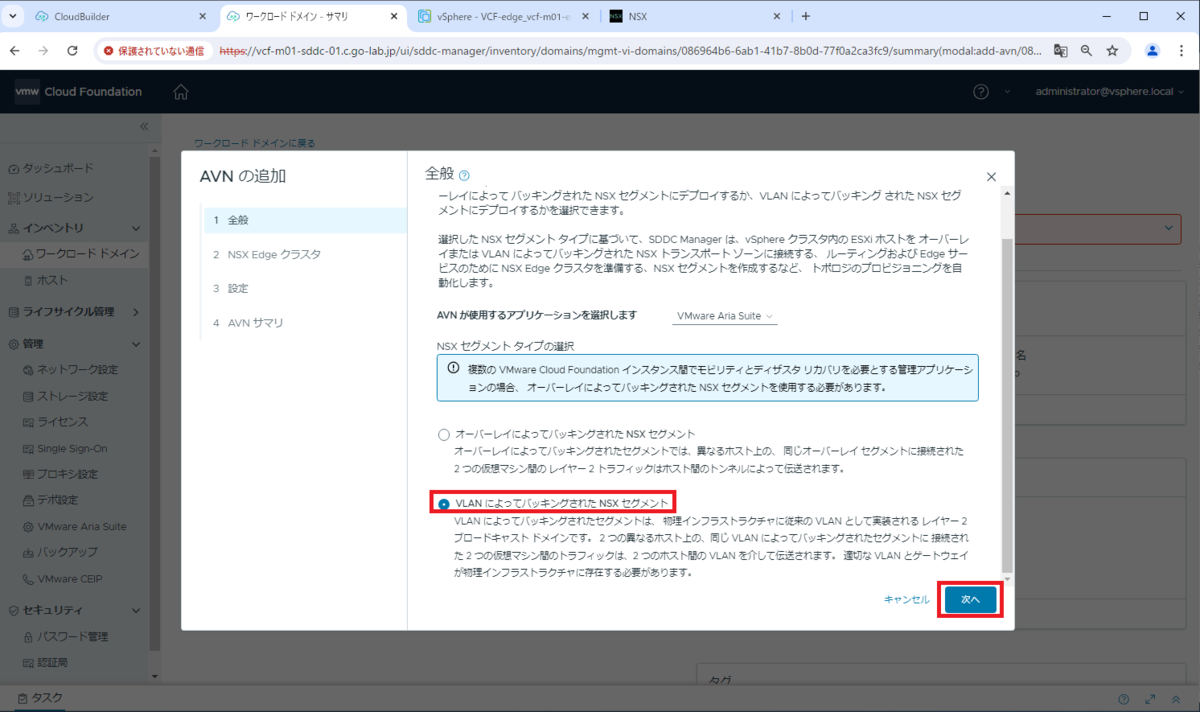This screenshot has width=1200, height=712.
Task: Open the タスク panel at bottom
Action: [39, 698]
